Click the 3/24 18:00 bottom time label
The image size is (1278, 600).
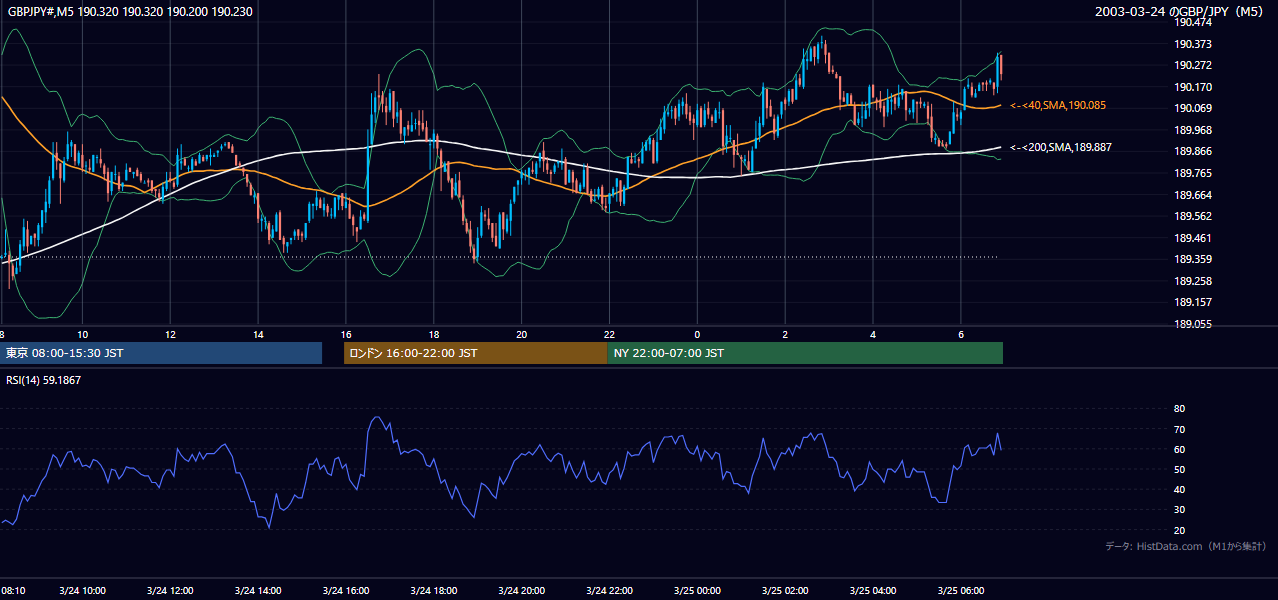[x=433, y=590]
